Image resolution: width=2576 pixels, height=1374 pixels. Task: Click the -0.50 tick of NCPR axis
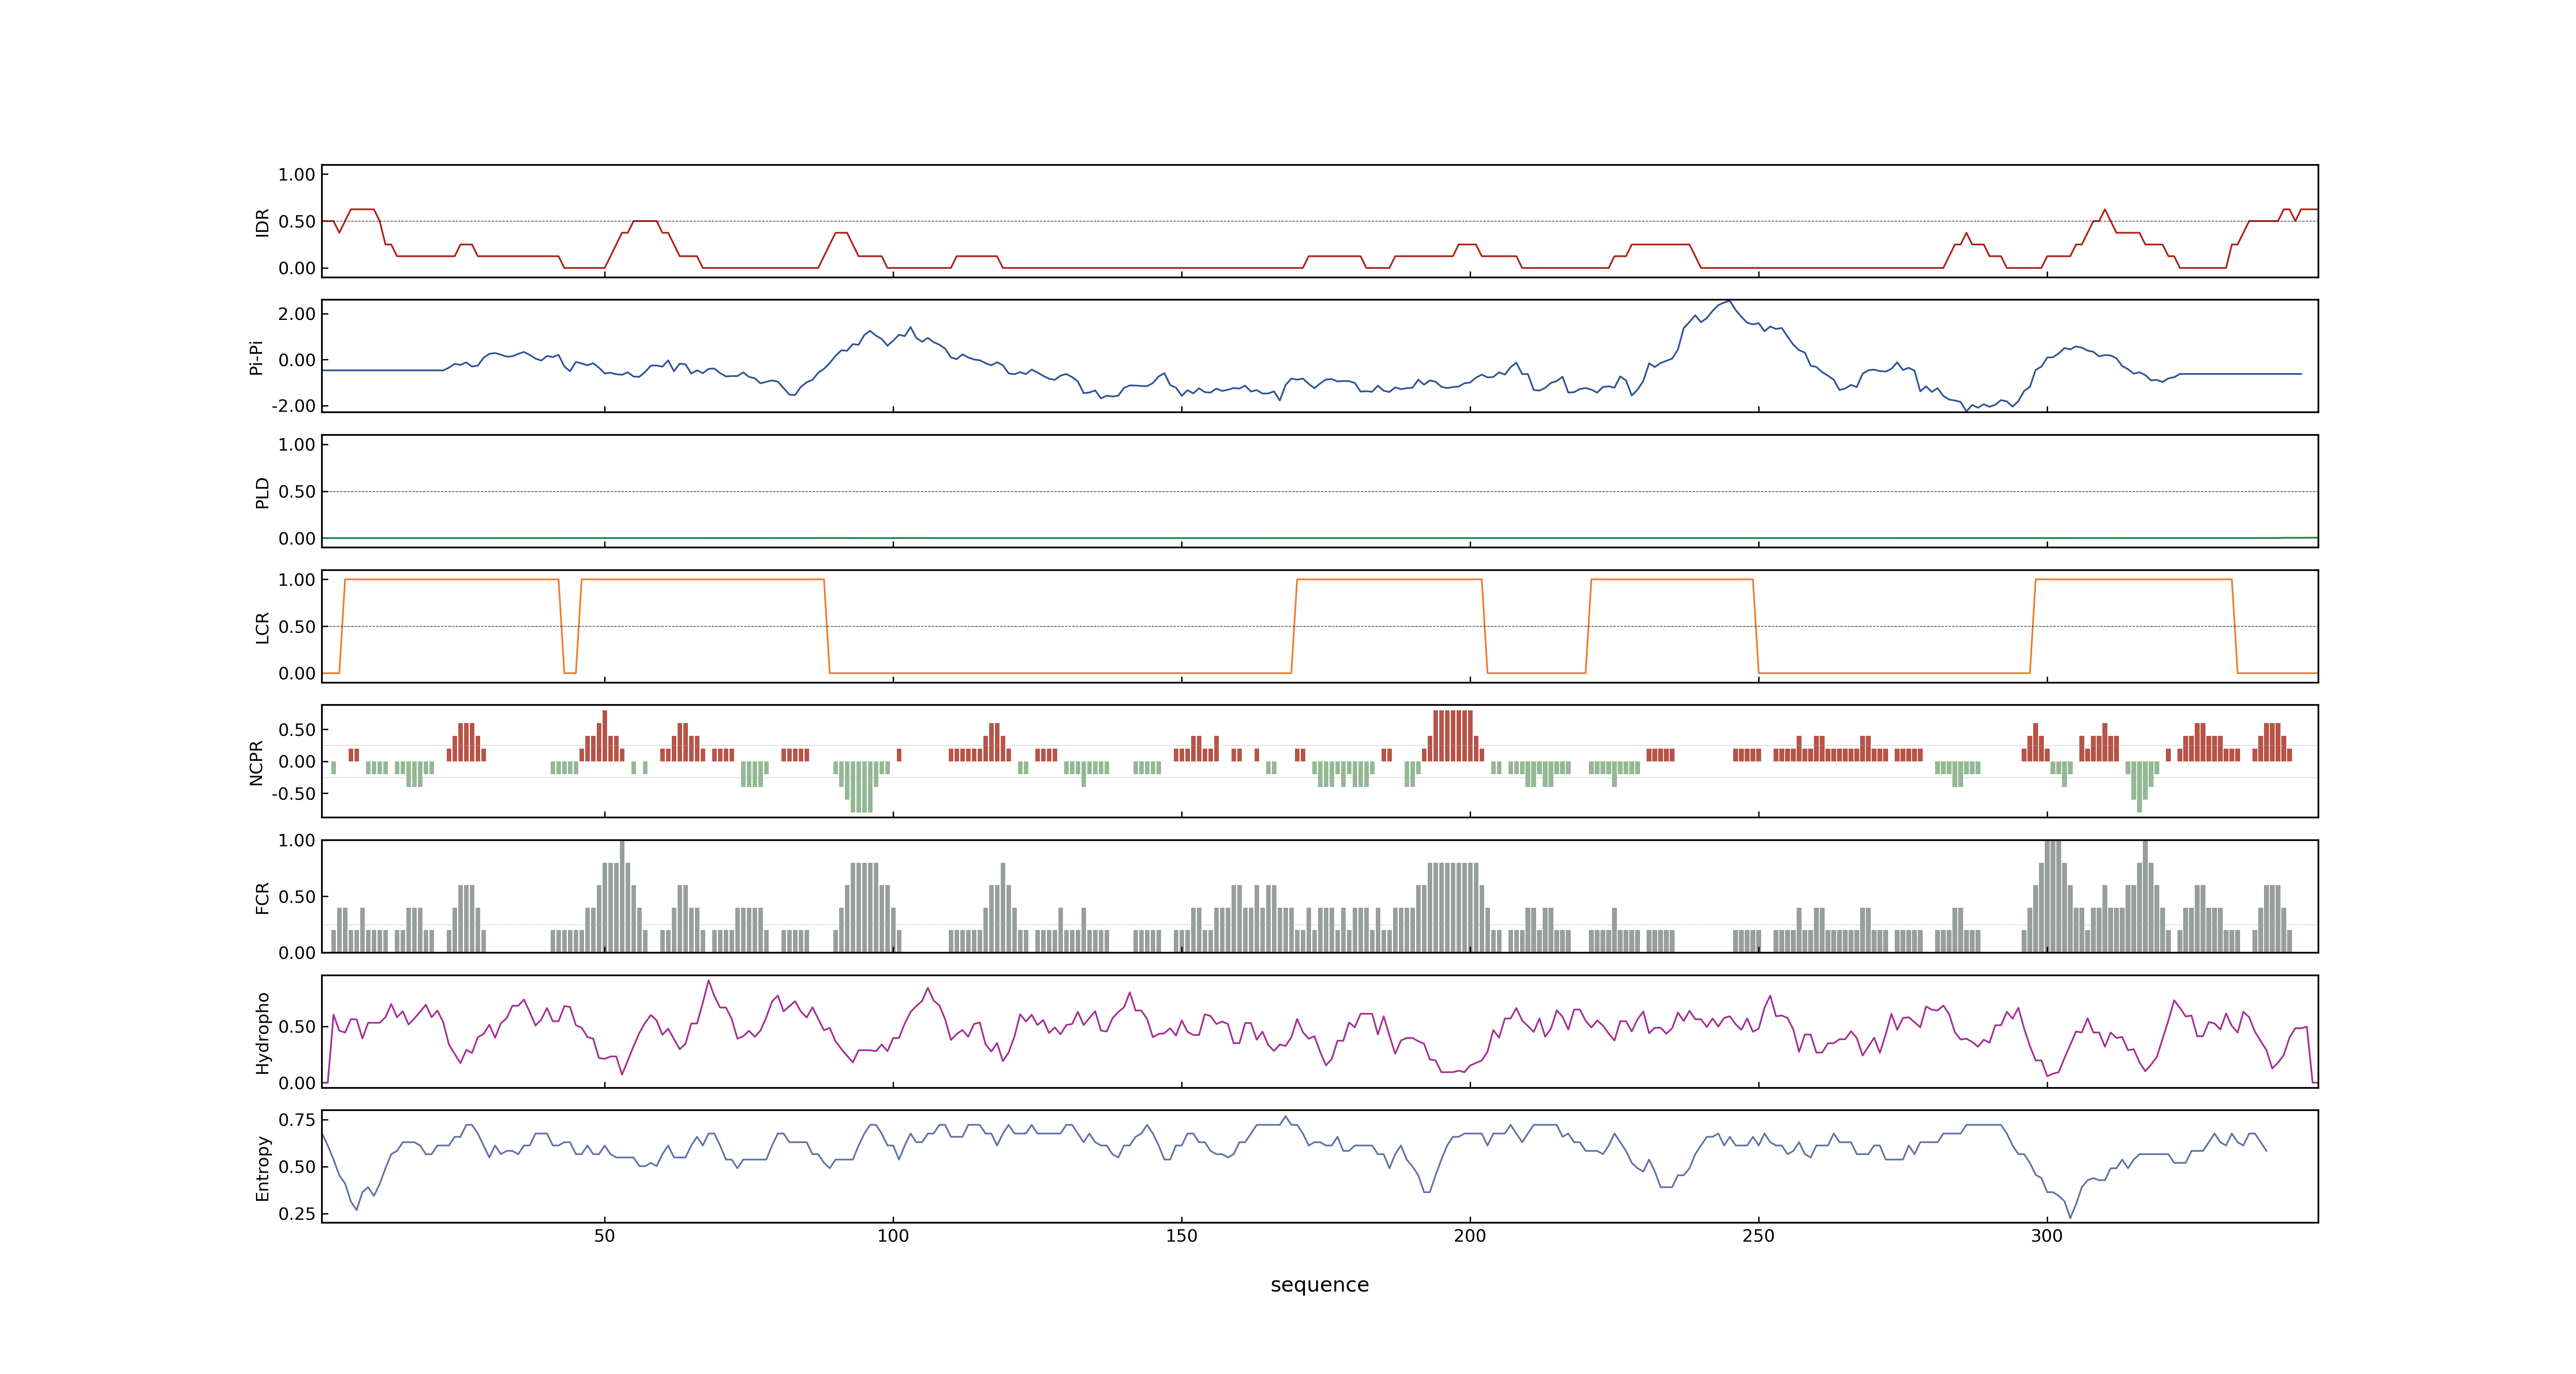tap(294, 794)
